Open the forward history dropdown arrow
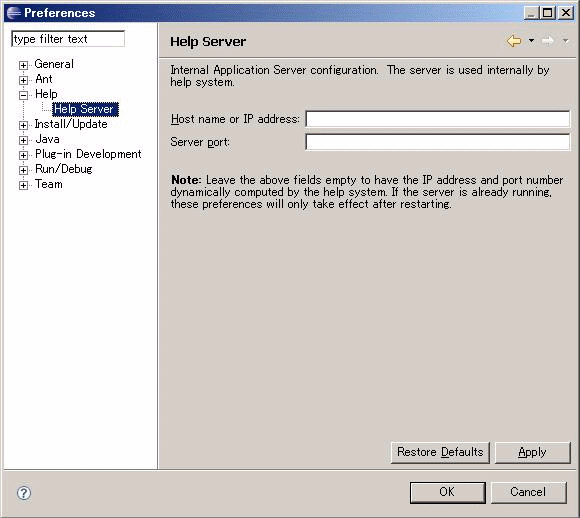This screenshot has height=518, width=580. pyautogui.click(x=565, y=40)
